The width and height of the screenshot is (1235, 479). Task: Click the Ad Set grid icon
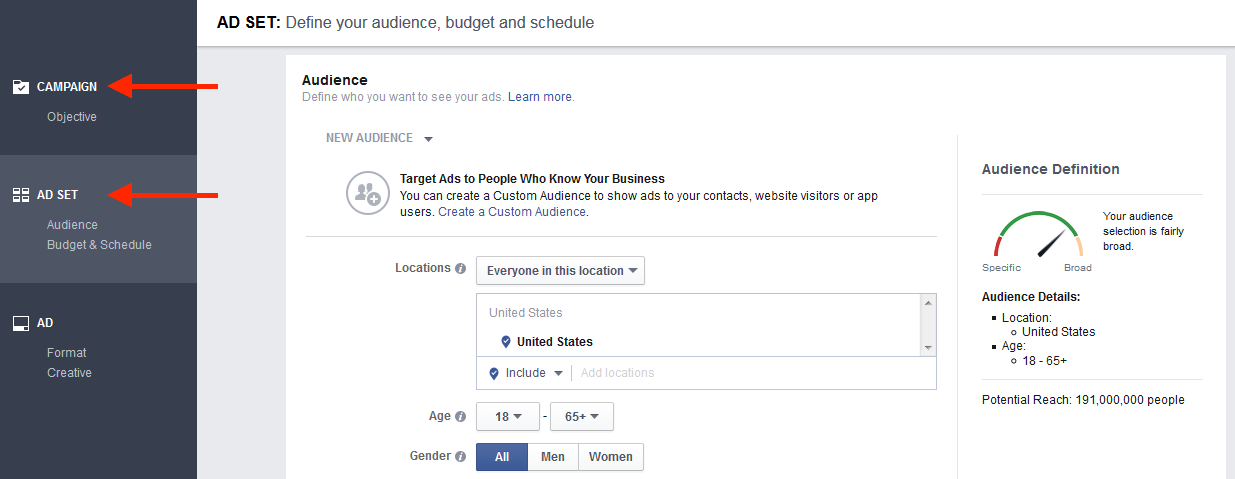point(20,195)
